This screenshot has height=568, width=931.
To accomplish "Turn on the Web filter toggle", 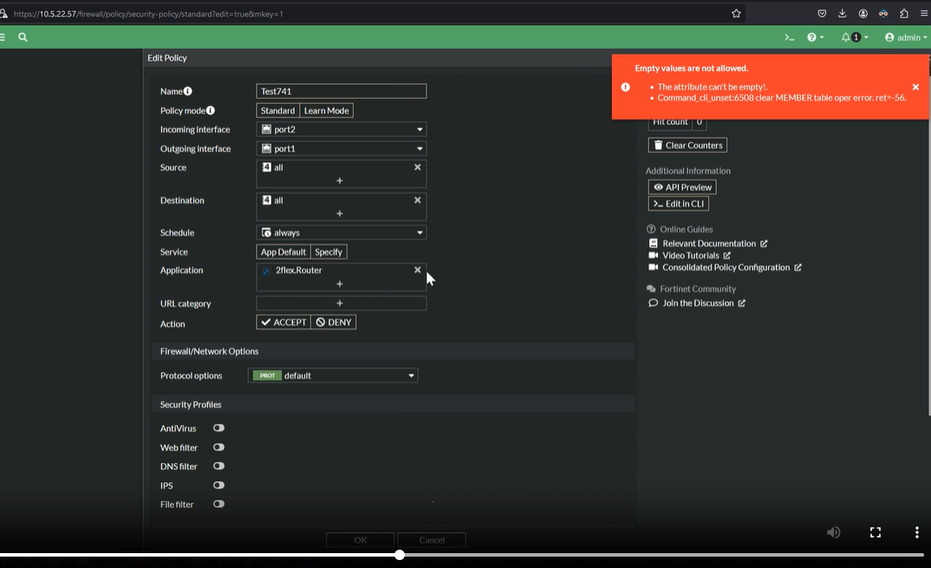I will coord(218,447).
